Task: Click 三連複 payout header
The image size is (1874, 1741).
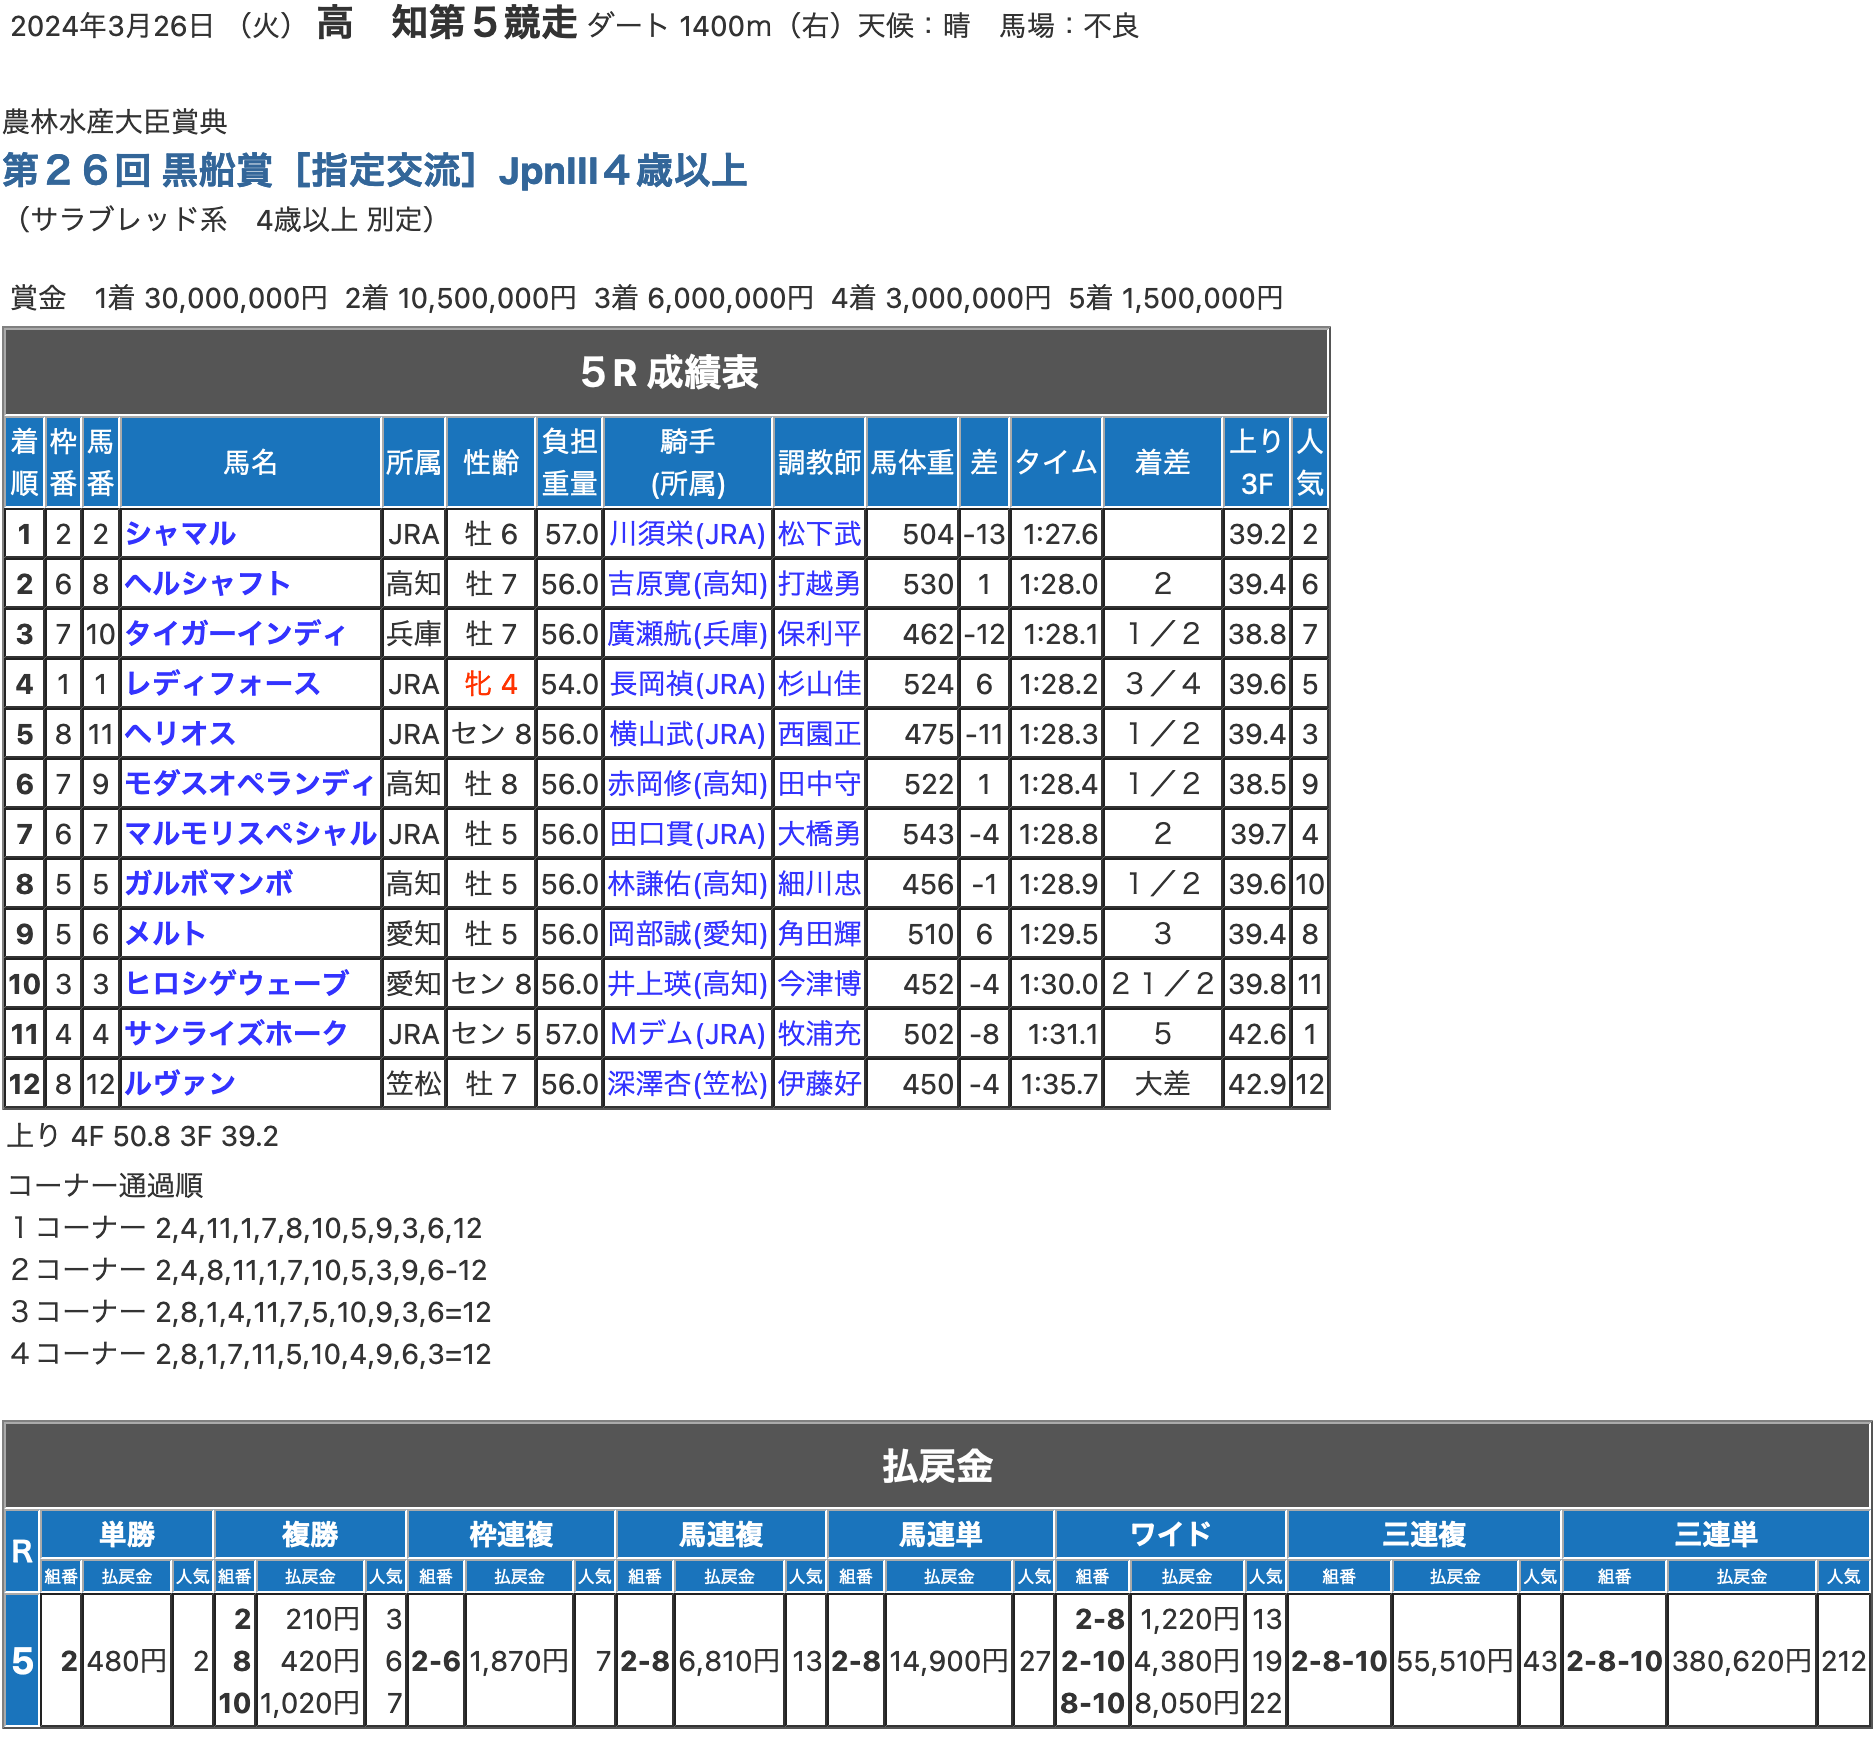Action: pos(1424,1534)
